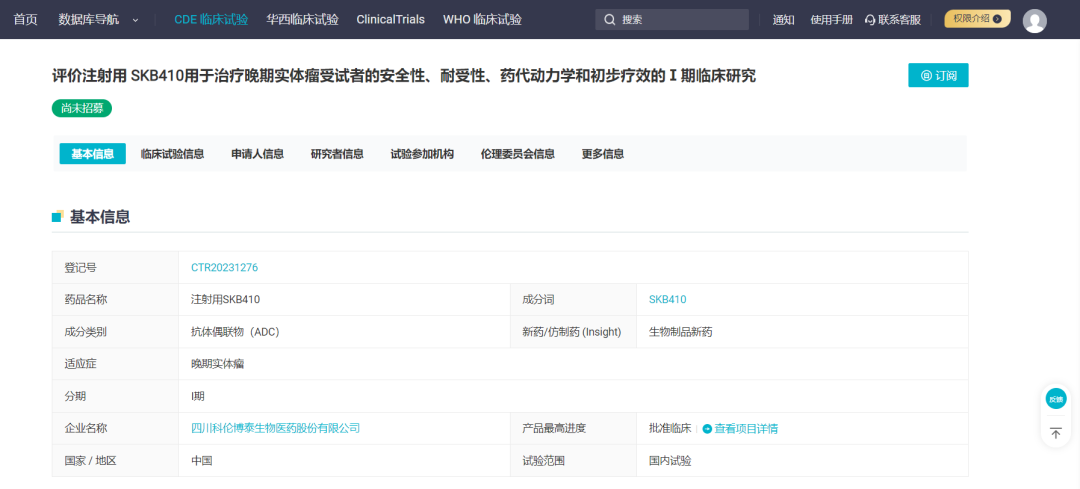Click the headset icon for 联系客服

click(870, 20)
